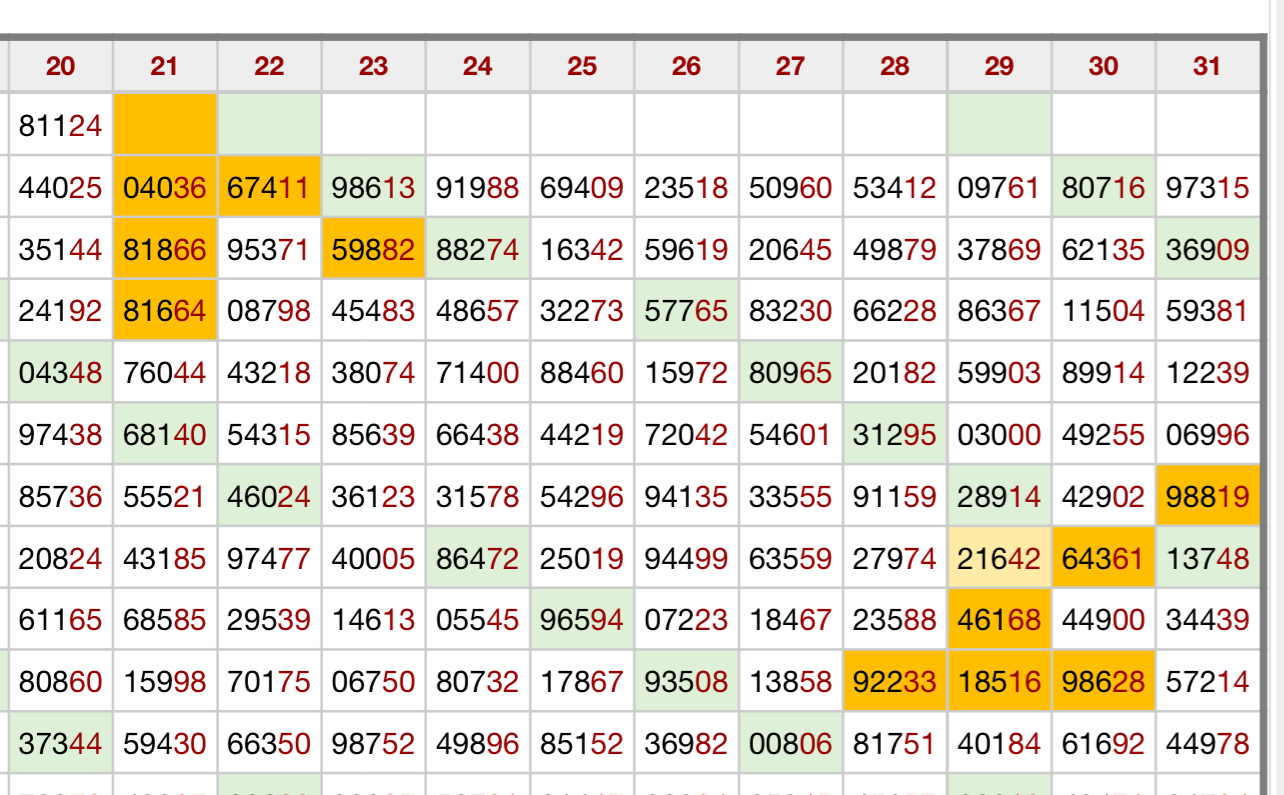
Task: Click the cell showing 71400
Action: tap(478, 372)
